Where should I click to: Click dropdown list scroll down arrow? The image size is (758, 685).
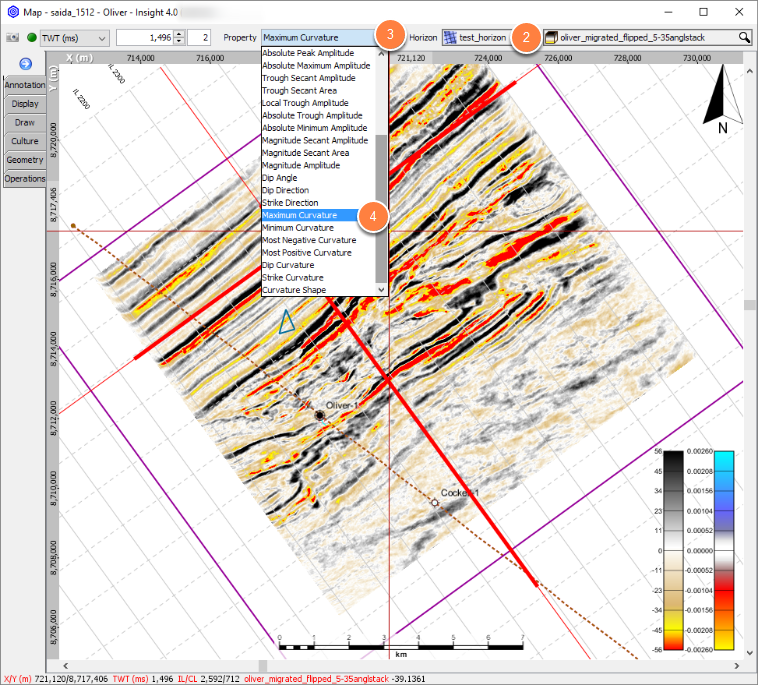(x=381, y=290)
